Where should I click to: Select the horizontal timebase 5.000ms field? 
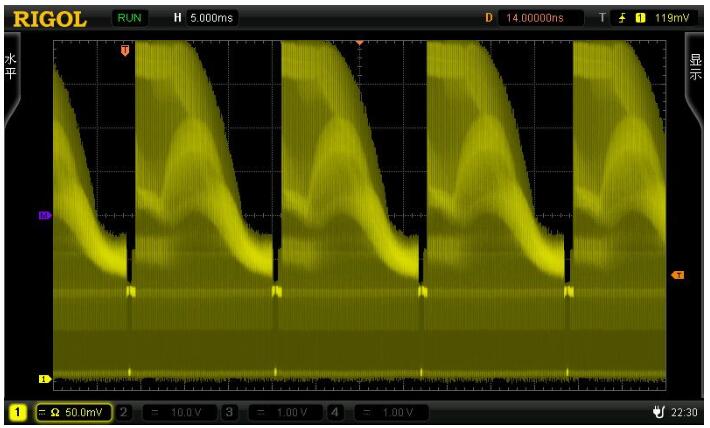tap(204, 18)
